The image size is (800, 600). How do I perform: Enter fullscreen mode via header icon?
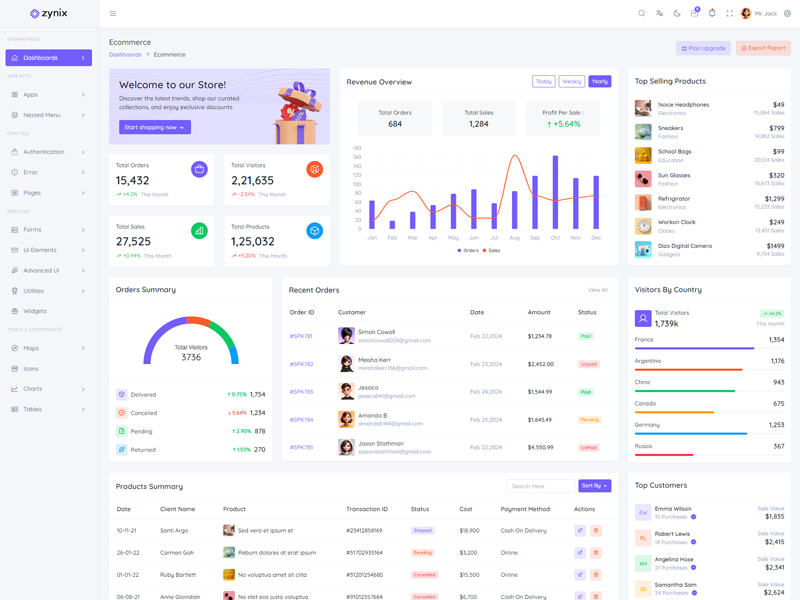point(729,14)
